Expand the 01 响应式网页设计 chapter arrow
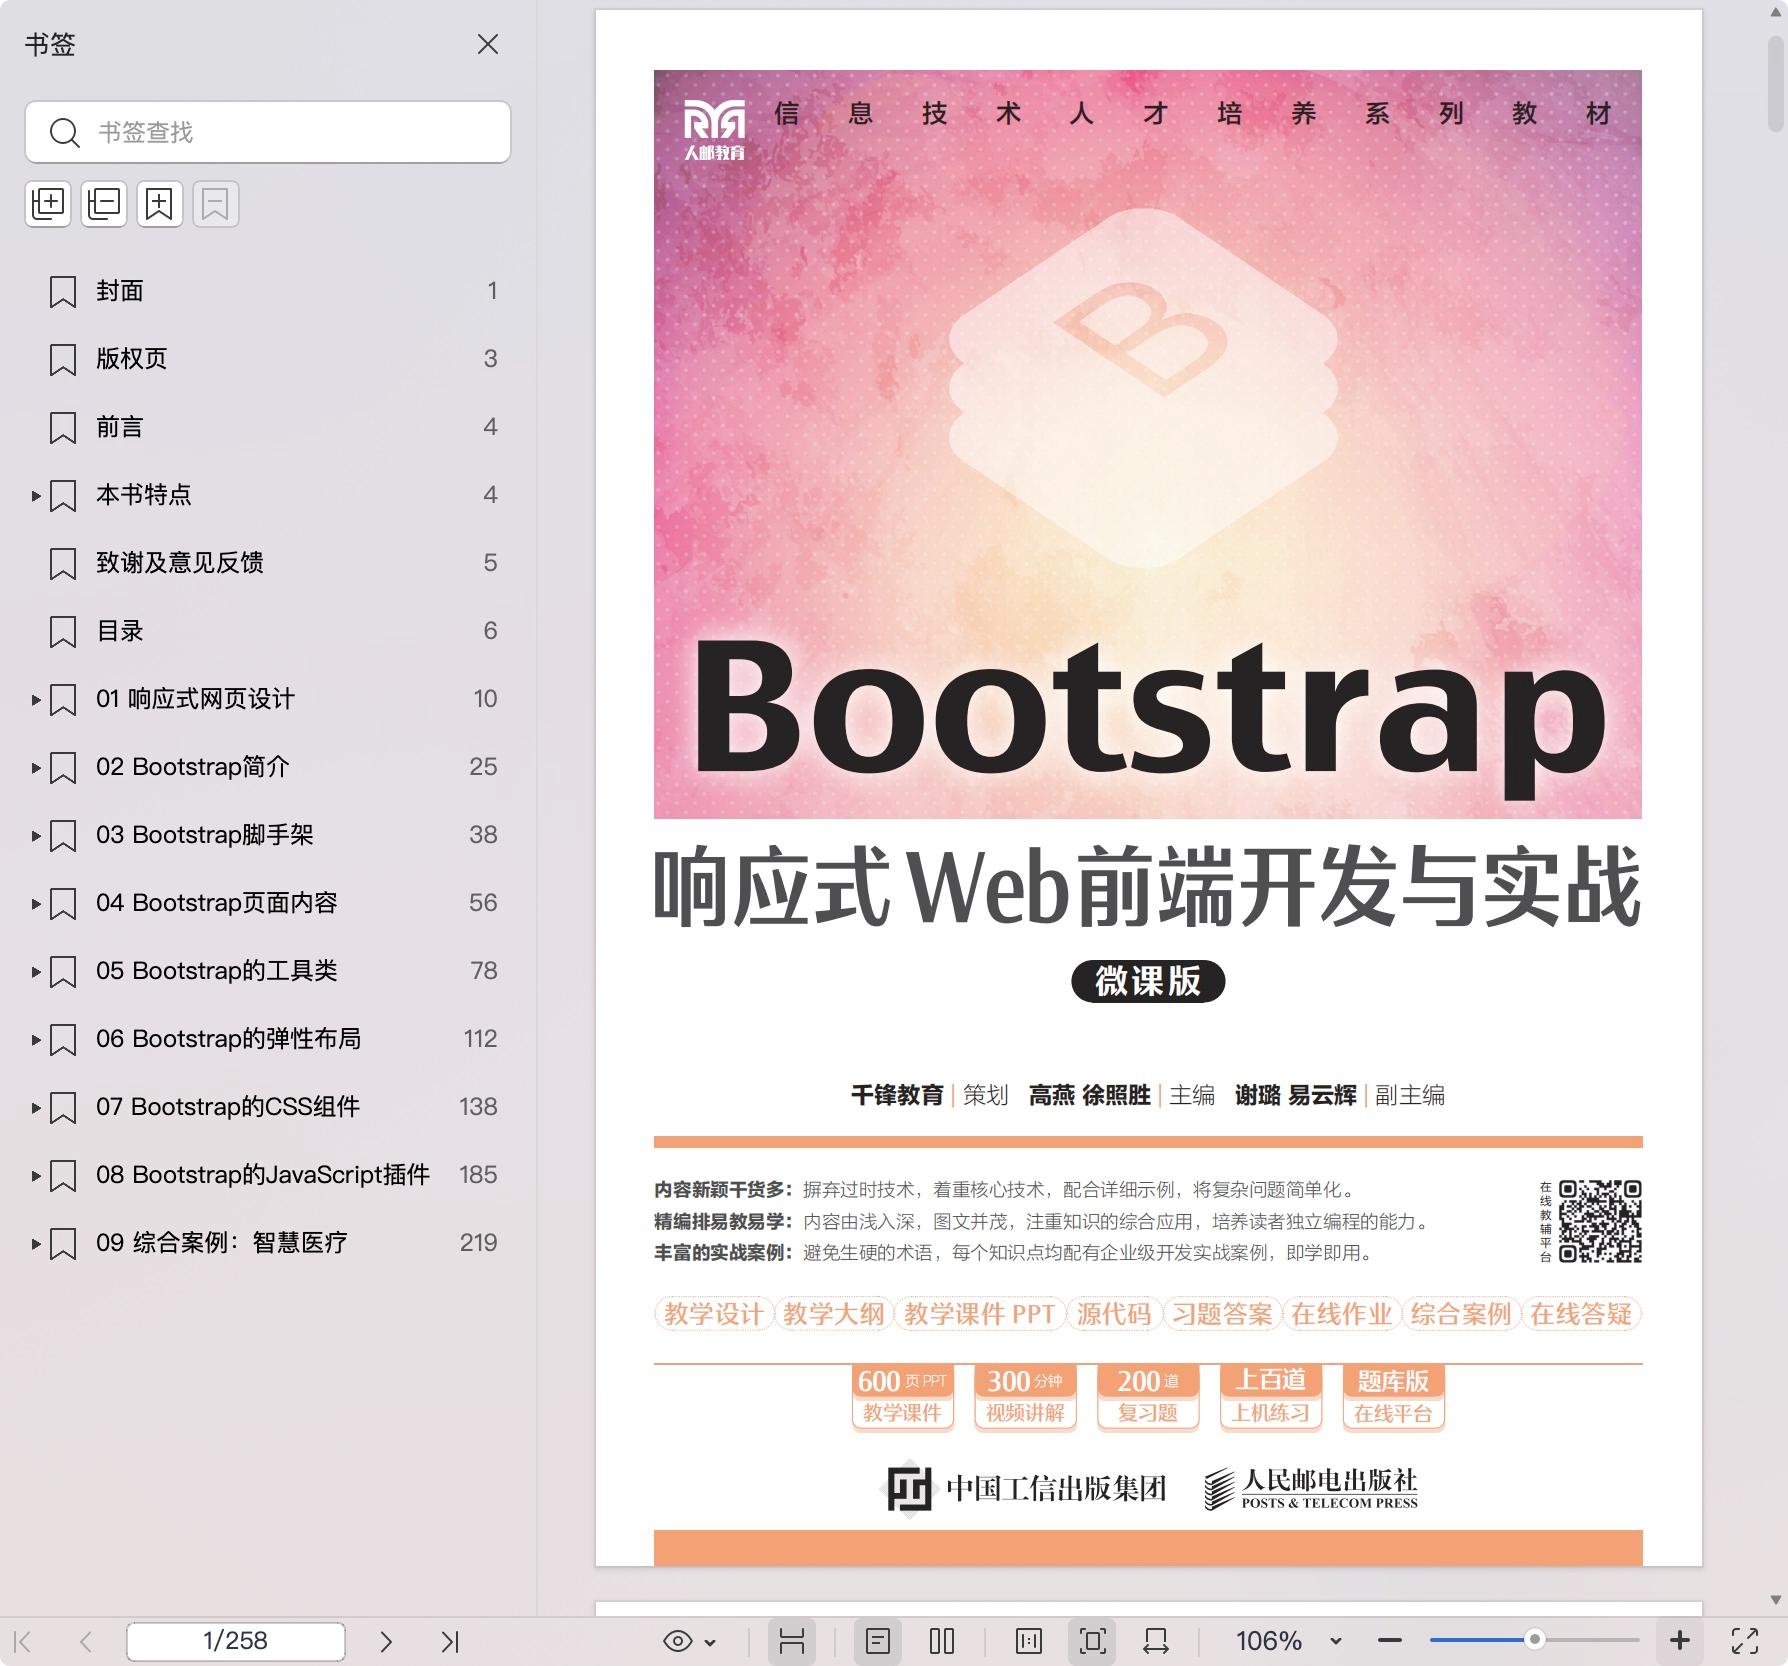Screen dimensions: 1788x1666 click(35, 699)
